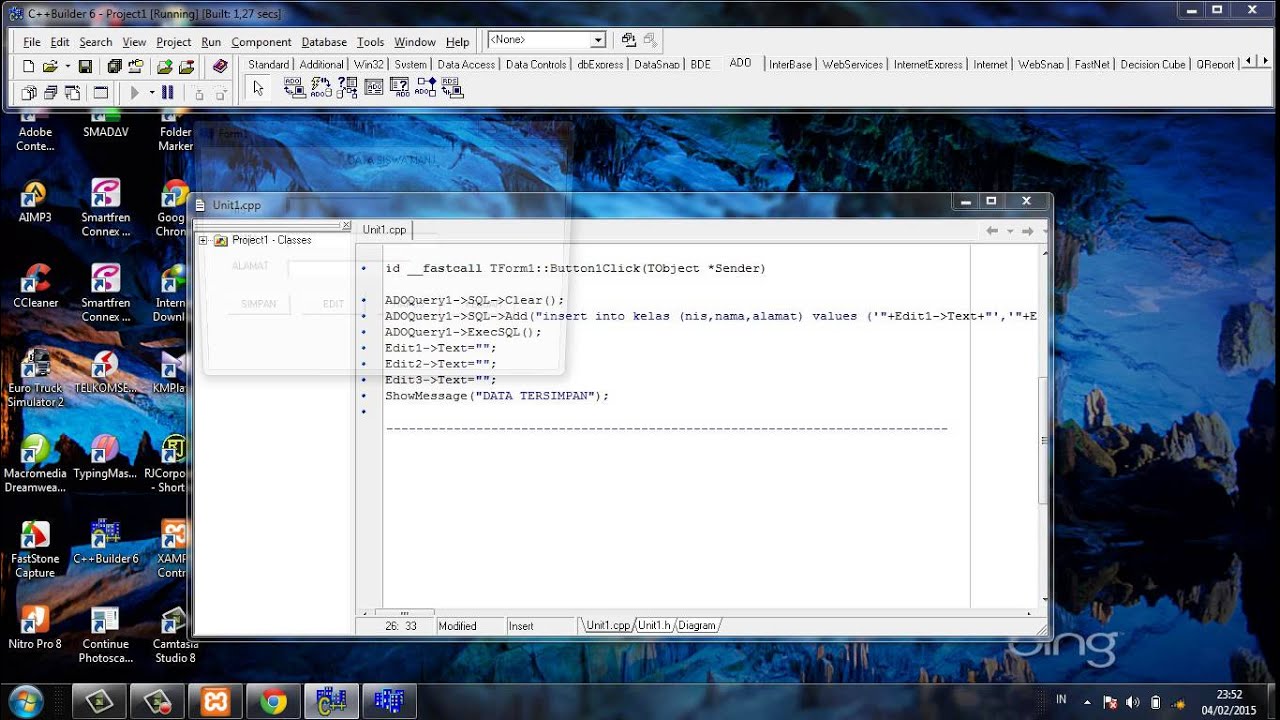
Task: Switch to the Diagram editor tab
Action: point(697,625)
